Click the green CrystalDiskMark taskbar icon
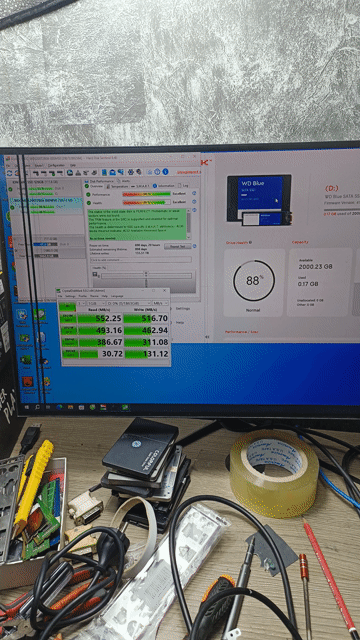 point(125,407)
